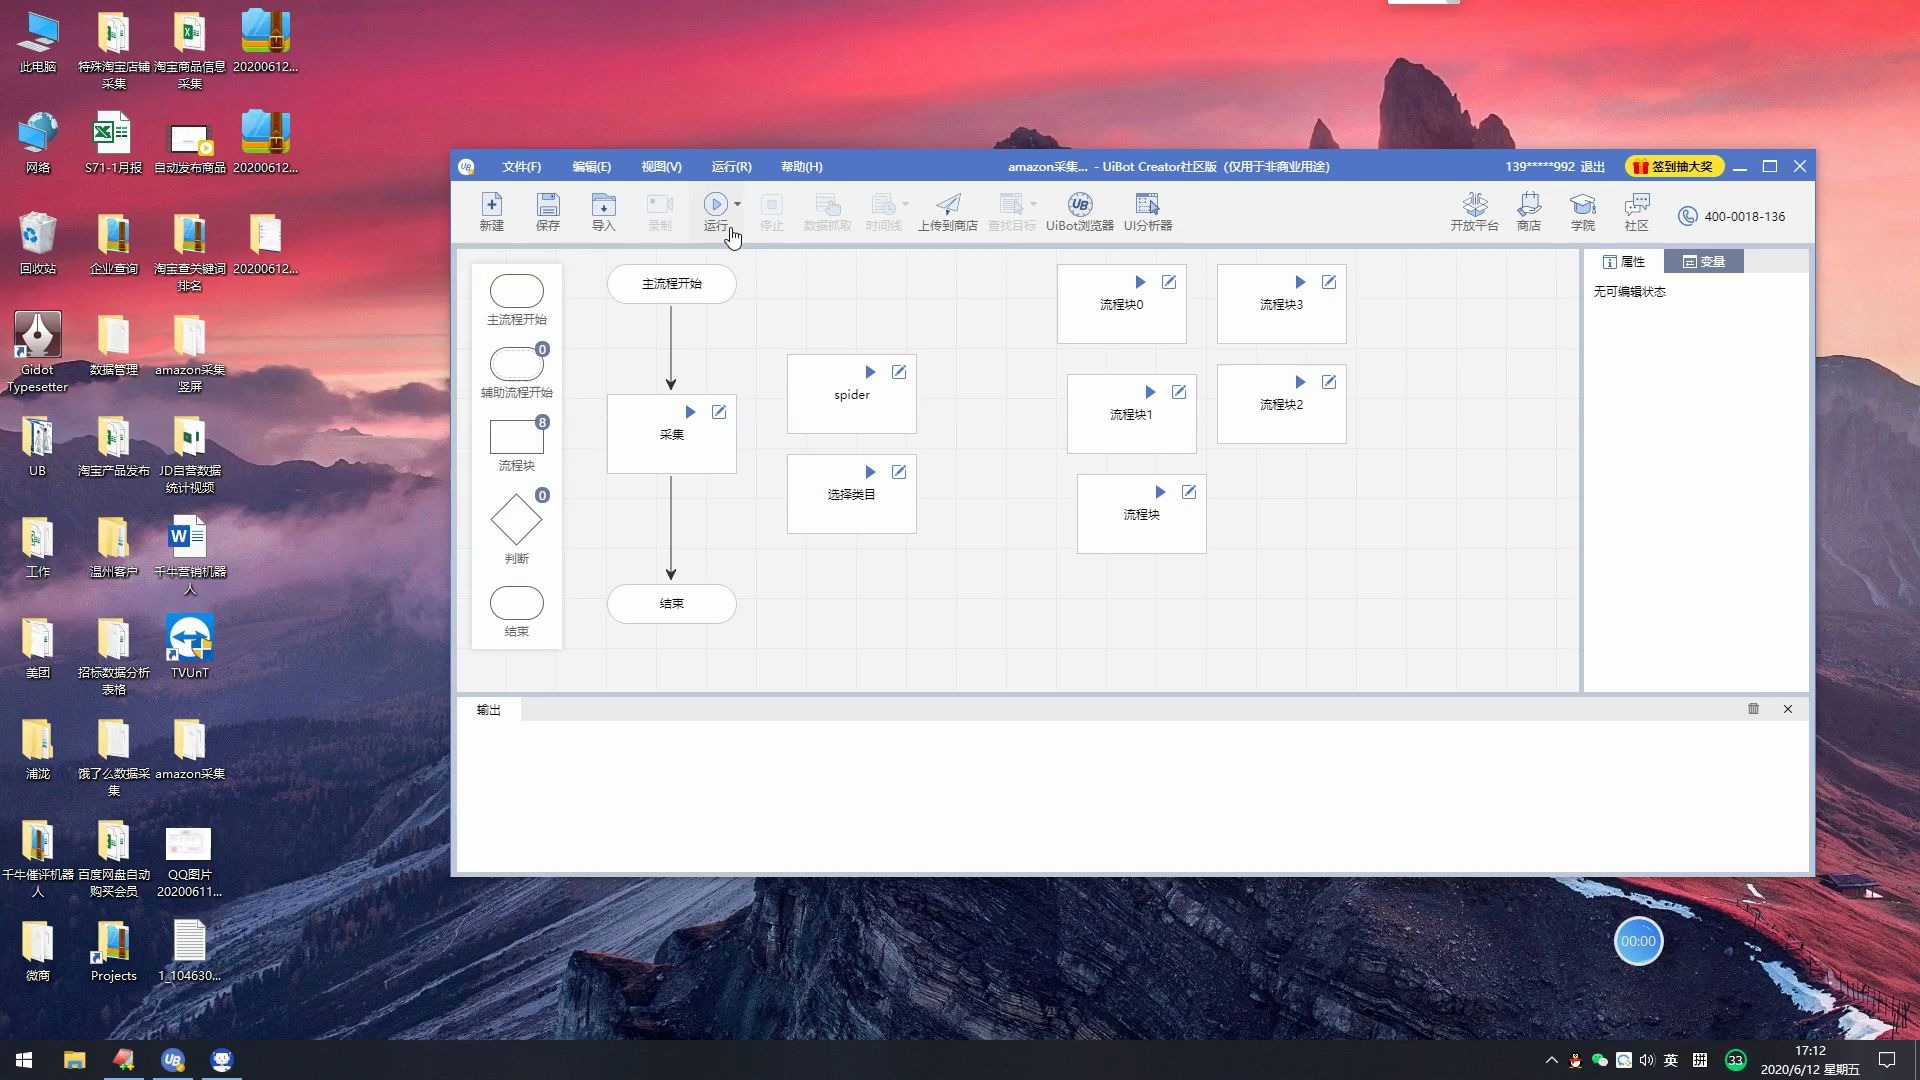Switch to the 属性 tab
The width and height of the screenshot is (1920, 1080).
click(1624, 261)
